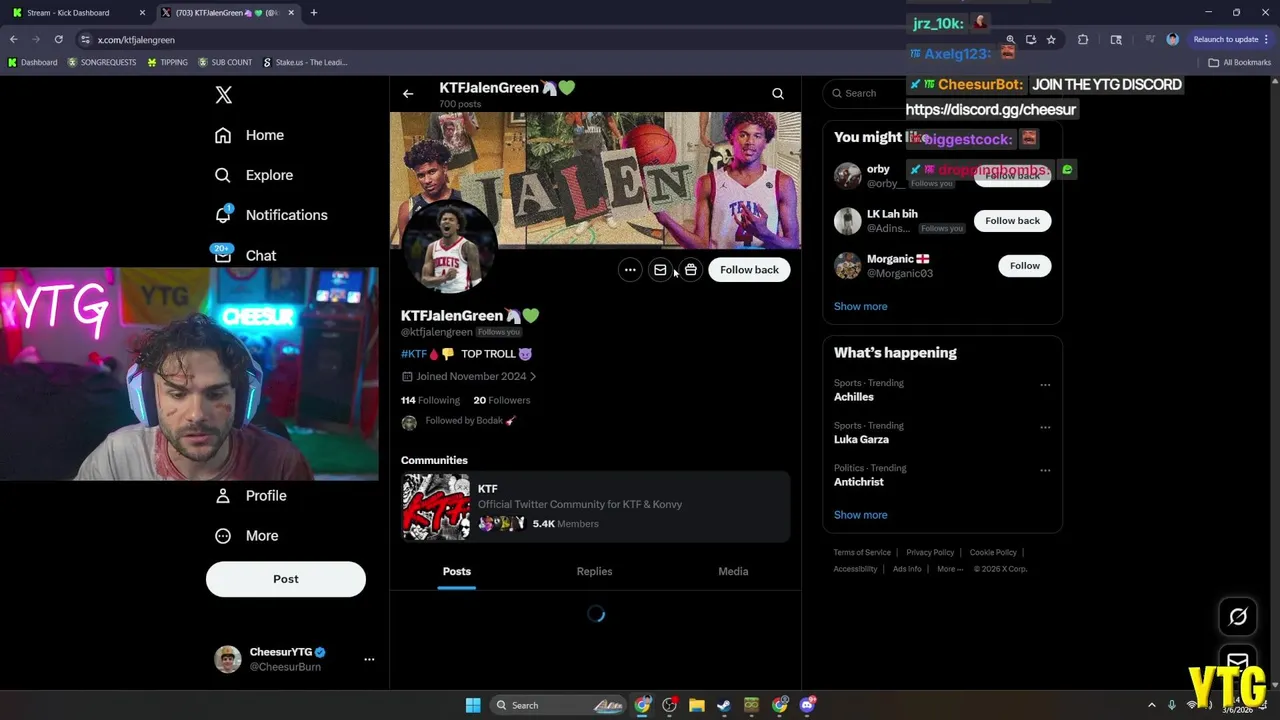Open Chat messages
This screenshot has width=1280, height=720.
(245, 255)
